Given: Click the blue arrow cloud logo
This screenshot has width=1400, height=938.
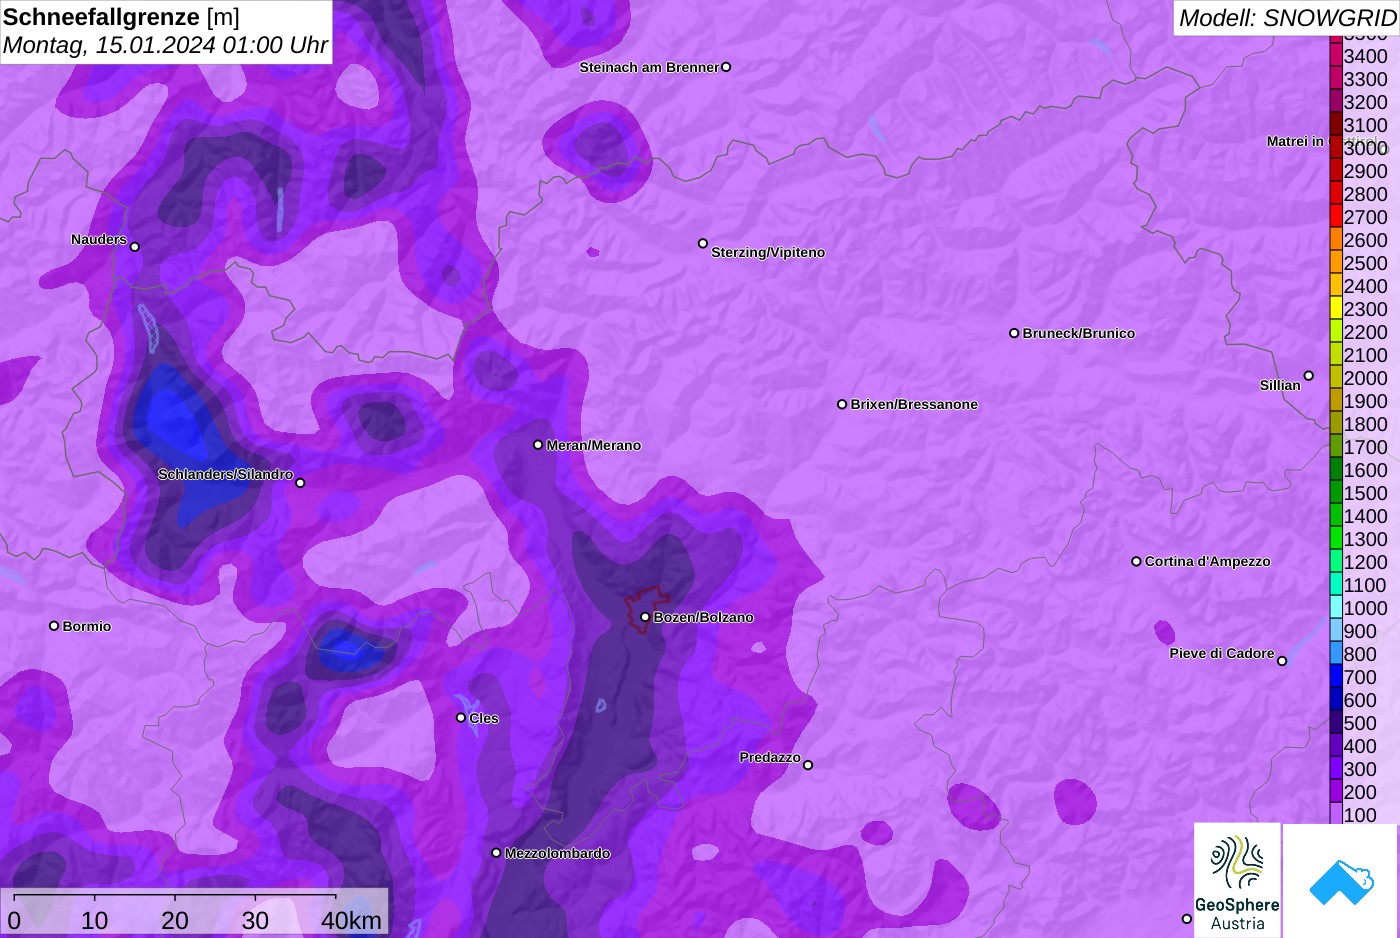Looking at the screenshot, I should click(x=1341, y=882).
